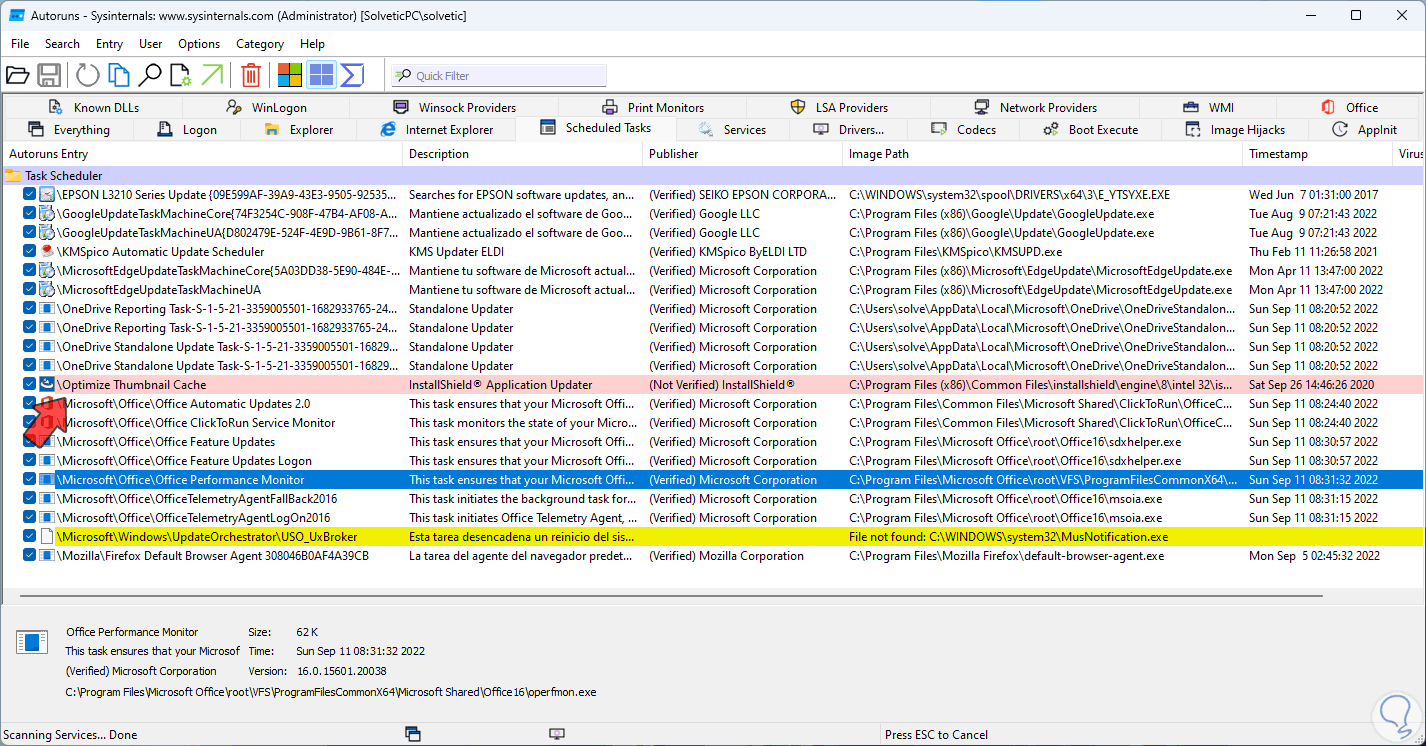1426x746 pixels.
Task: Select the \Optimize Thumbnail Cache entry name
Action: 132,385
